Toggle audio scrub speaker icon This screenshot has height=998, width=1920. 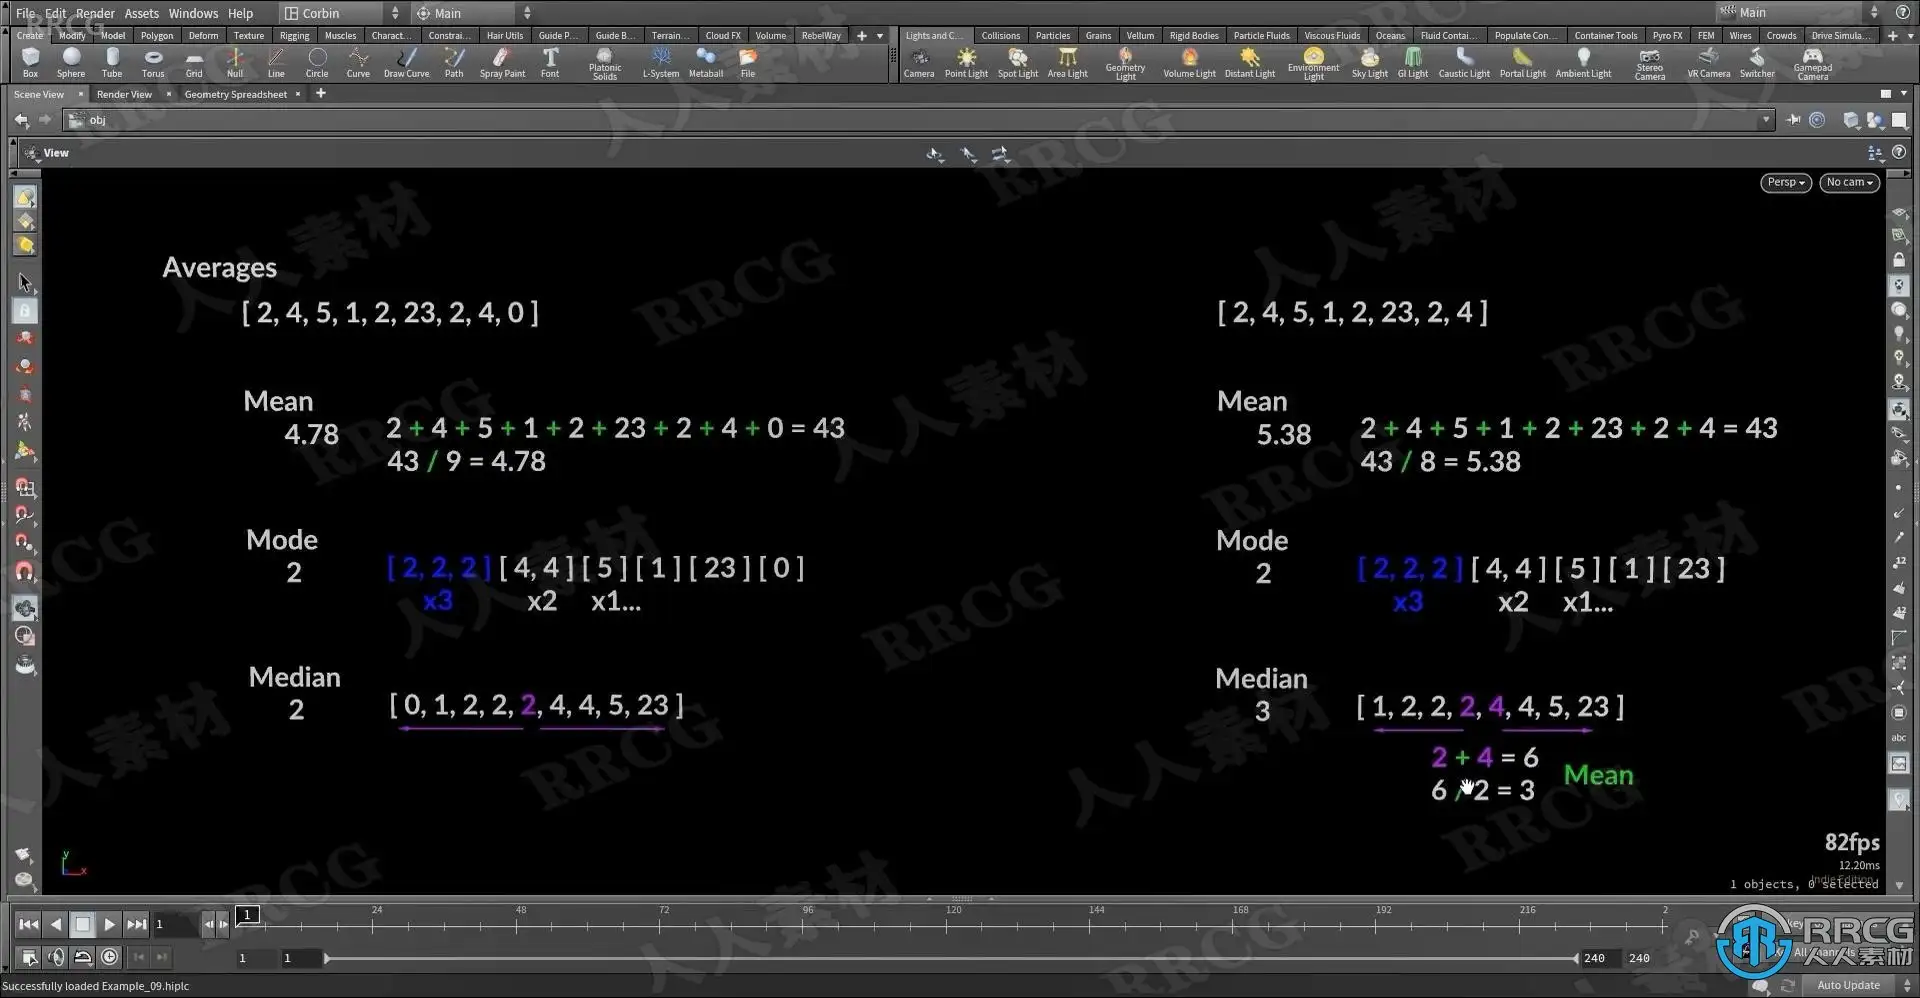[x=56, y=957]
